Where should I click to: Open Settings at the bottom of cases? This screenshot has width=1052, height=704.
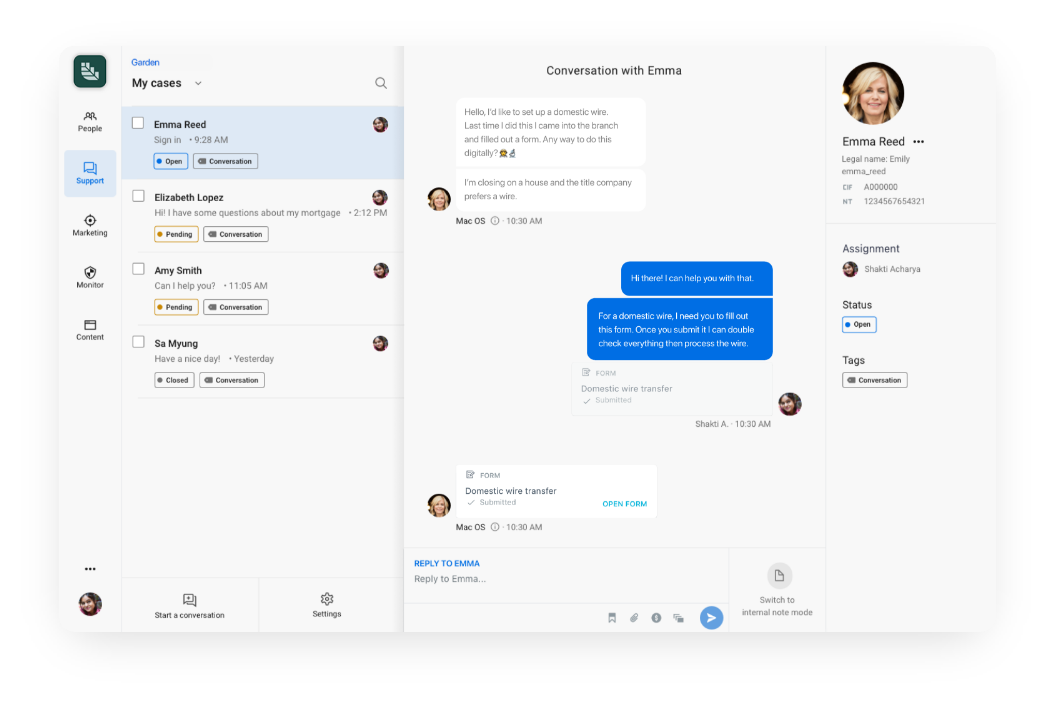[x=327, y=605]
